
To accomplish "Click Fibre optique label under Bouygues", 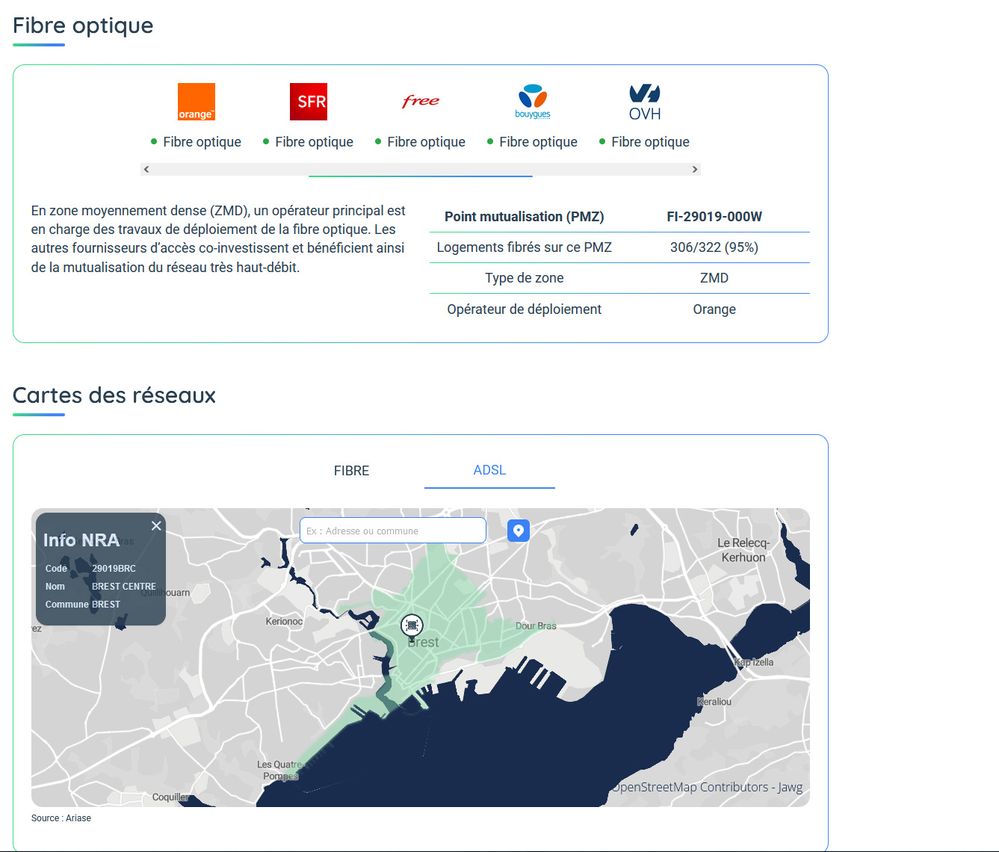I will [538, 142].
